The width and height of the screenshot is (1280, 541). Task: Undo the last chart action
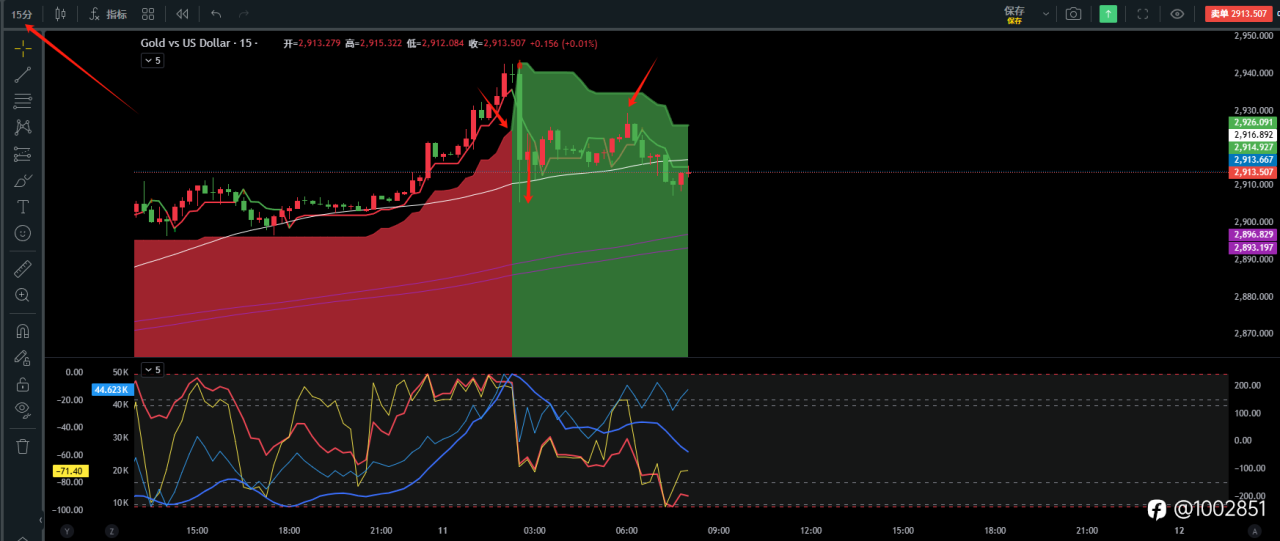pos(216,14)
